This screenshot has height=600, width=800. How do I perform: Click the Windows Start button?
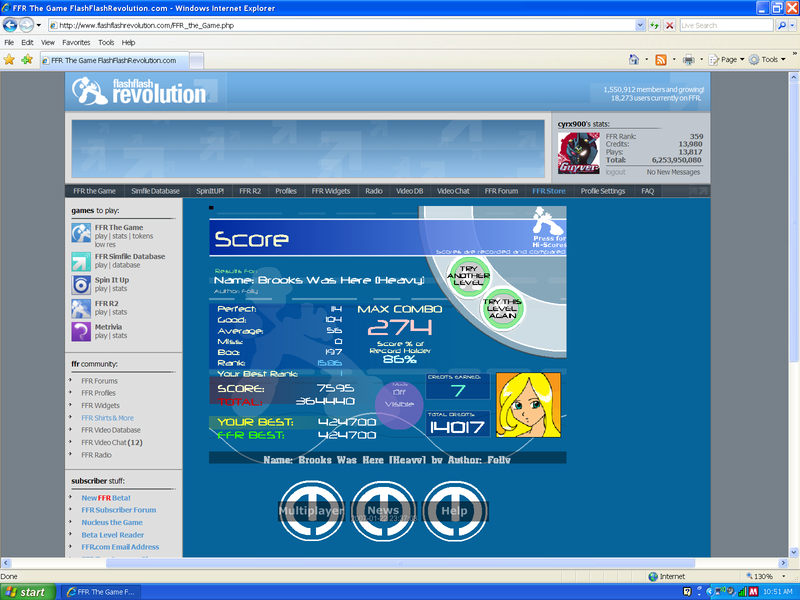coord(25,592)
